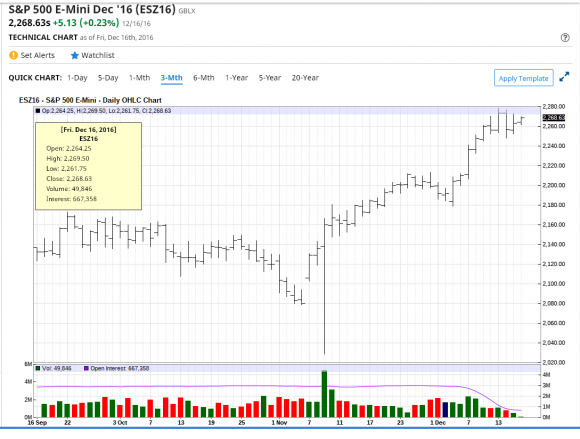Click the '3 Oct' date axis label
Image resolution: width=580 pixels, height=439 pixels.
pos(120,423)
